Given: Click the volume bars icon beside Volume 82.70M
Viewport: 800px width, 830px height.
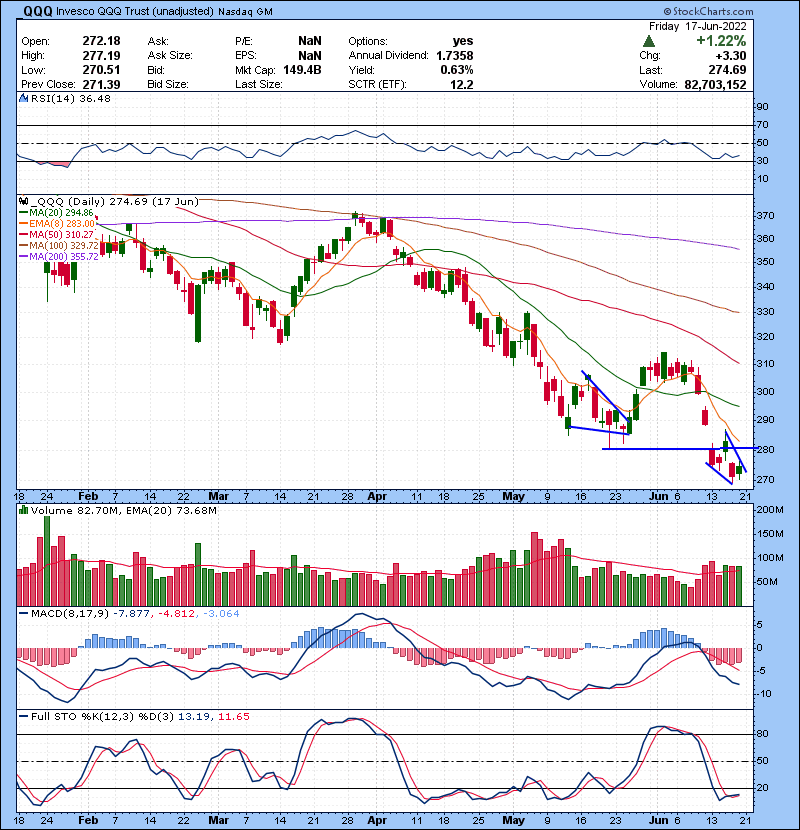Looking at the screenshot, I should [x=23, y=510].
